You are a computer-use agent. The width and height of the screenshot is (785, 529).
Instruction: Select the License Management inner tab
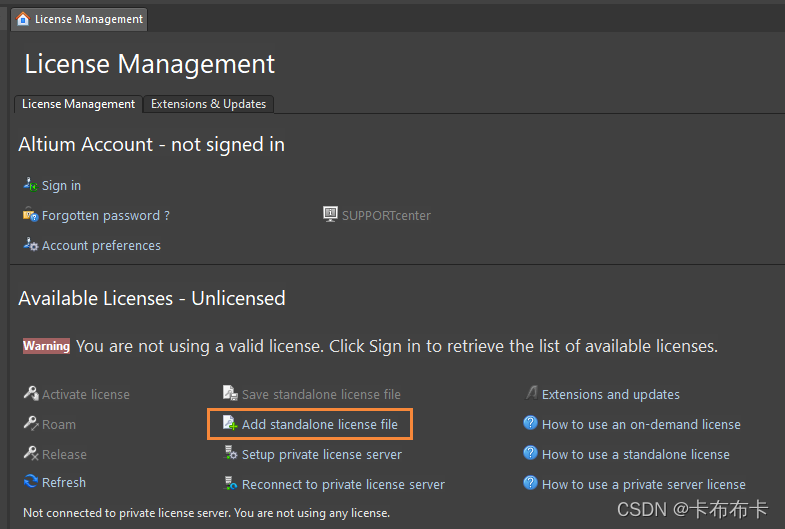pyautogui.click(x=78, y=104)
